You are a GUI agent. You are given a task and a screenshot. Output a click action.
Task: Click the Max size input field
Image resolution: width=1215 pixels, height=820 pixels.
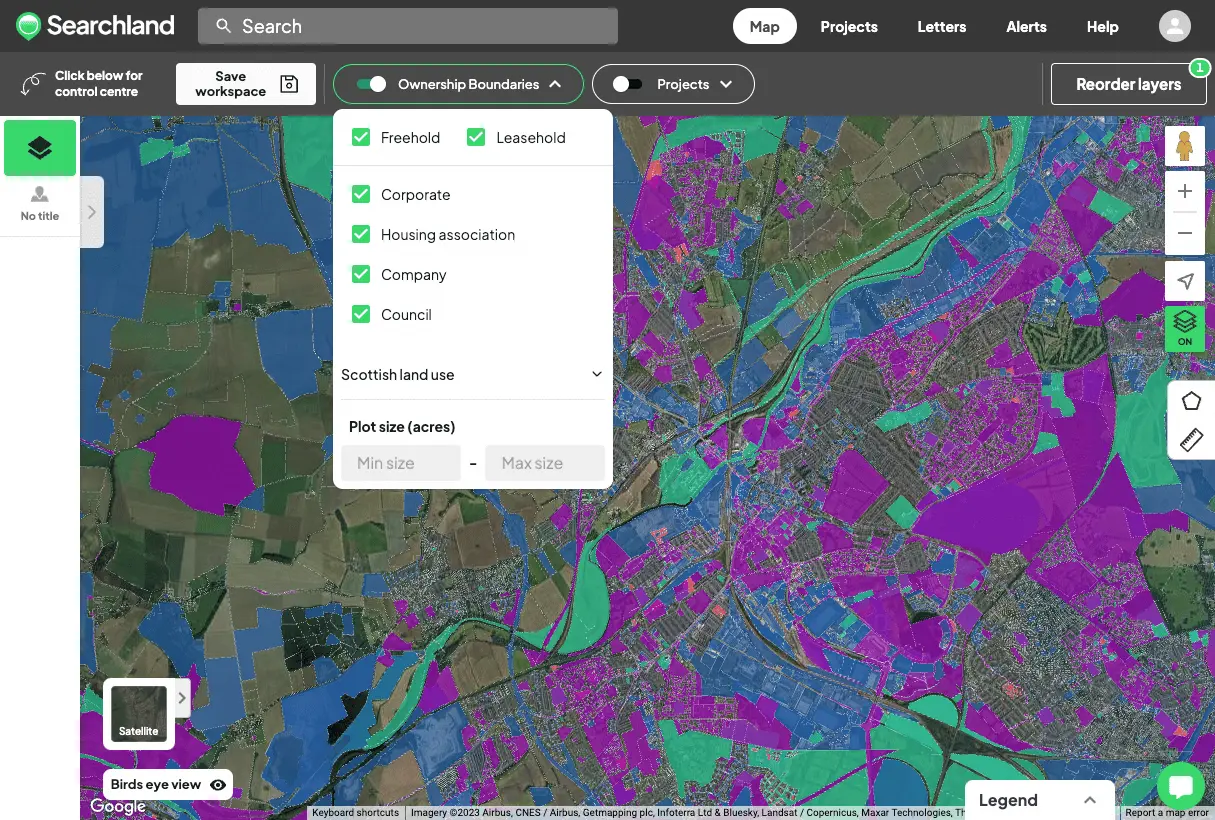click(545, 463)
